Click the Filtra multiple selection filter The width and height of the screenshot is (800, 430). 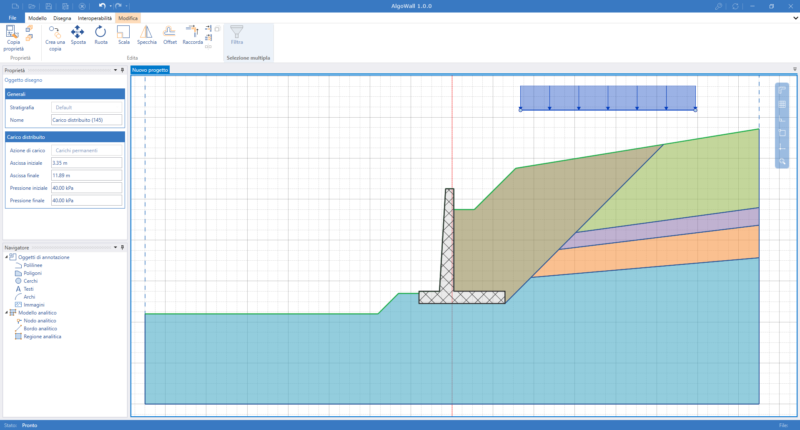pos(237,35)
